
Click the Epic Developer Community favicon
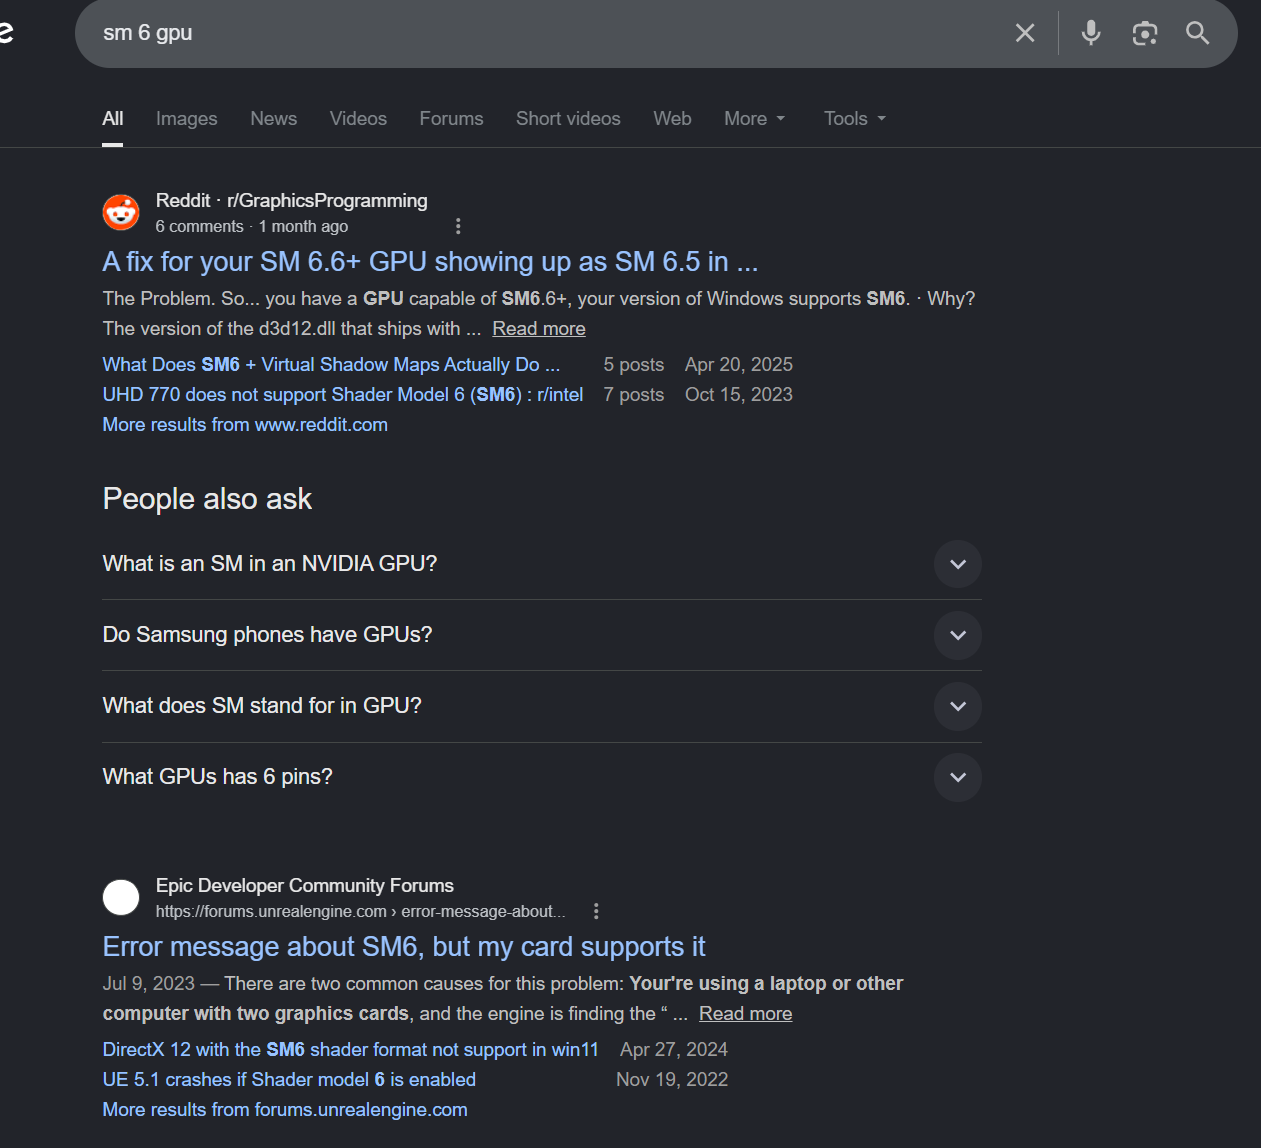tap(121, 897)
